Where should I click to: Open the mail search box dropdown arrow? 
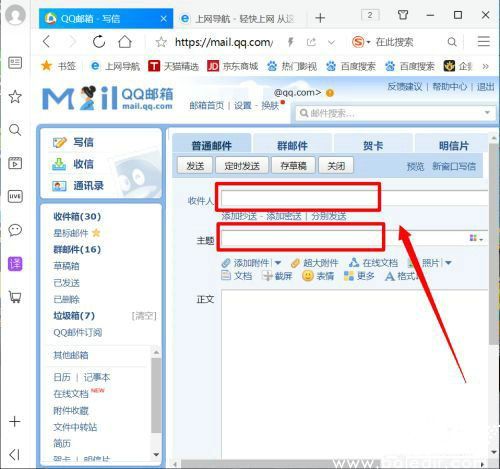487,113
